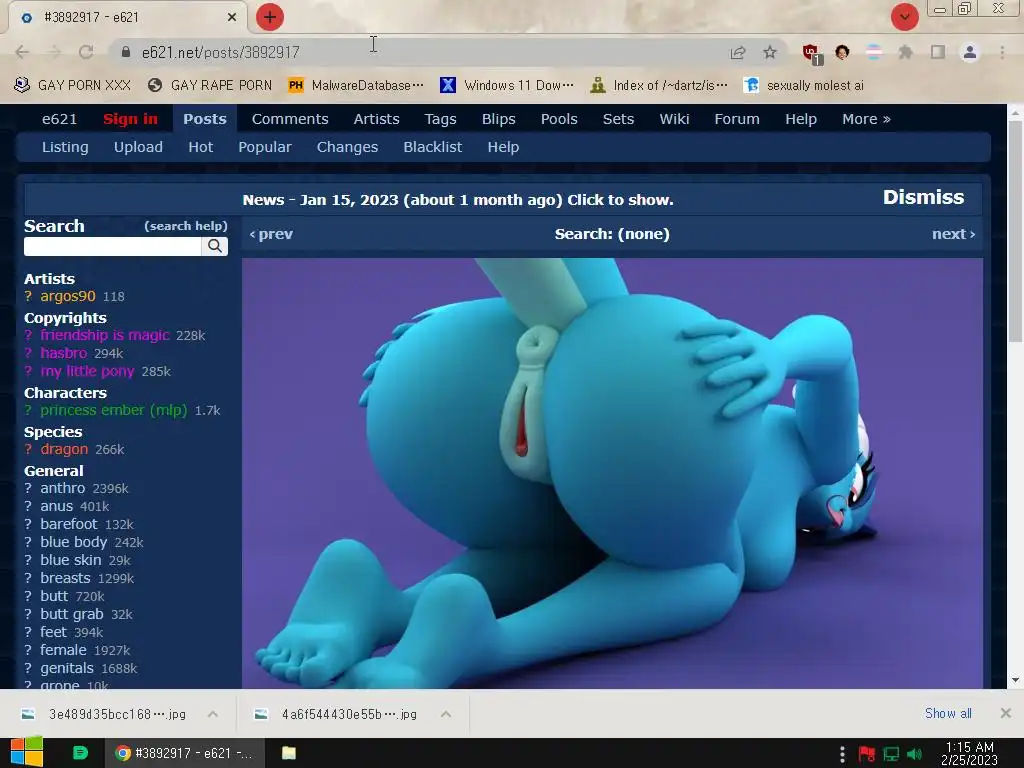Viewport: 1024px width, 768px height.
Task: View site information via the lock icon
Action: click(126, 52)
